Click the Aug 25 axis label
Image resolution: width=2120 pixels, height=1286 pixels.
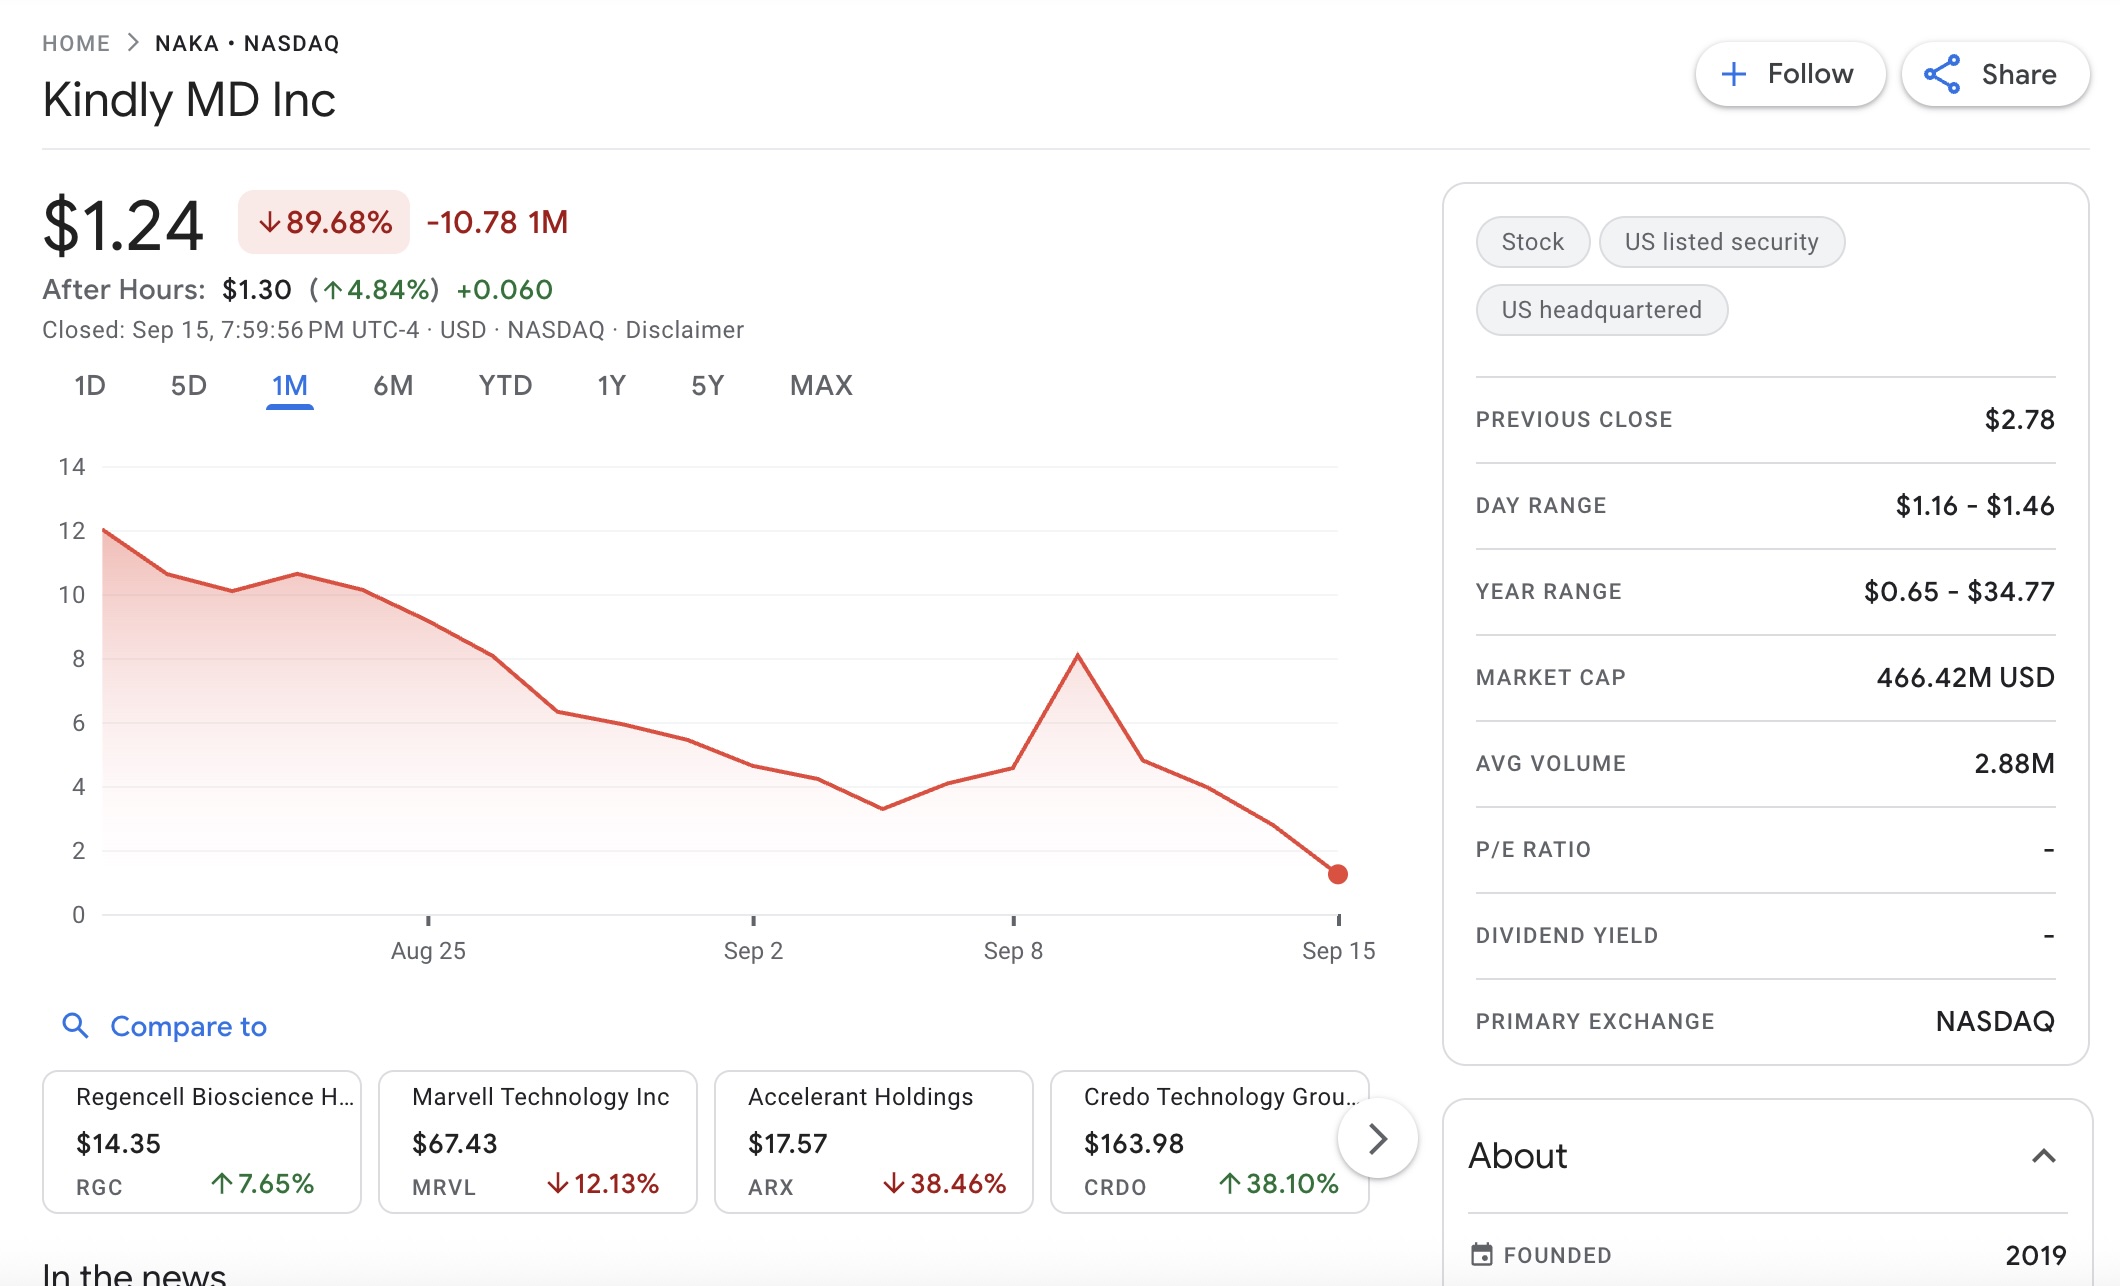(428, 951)
